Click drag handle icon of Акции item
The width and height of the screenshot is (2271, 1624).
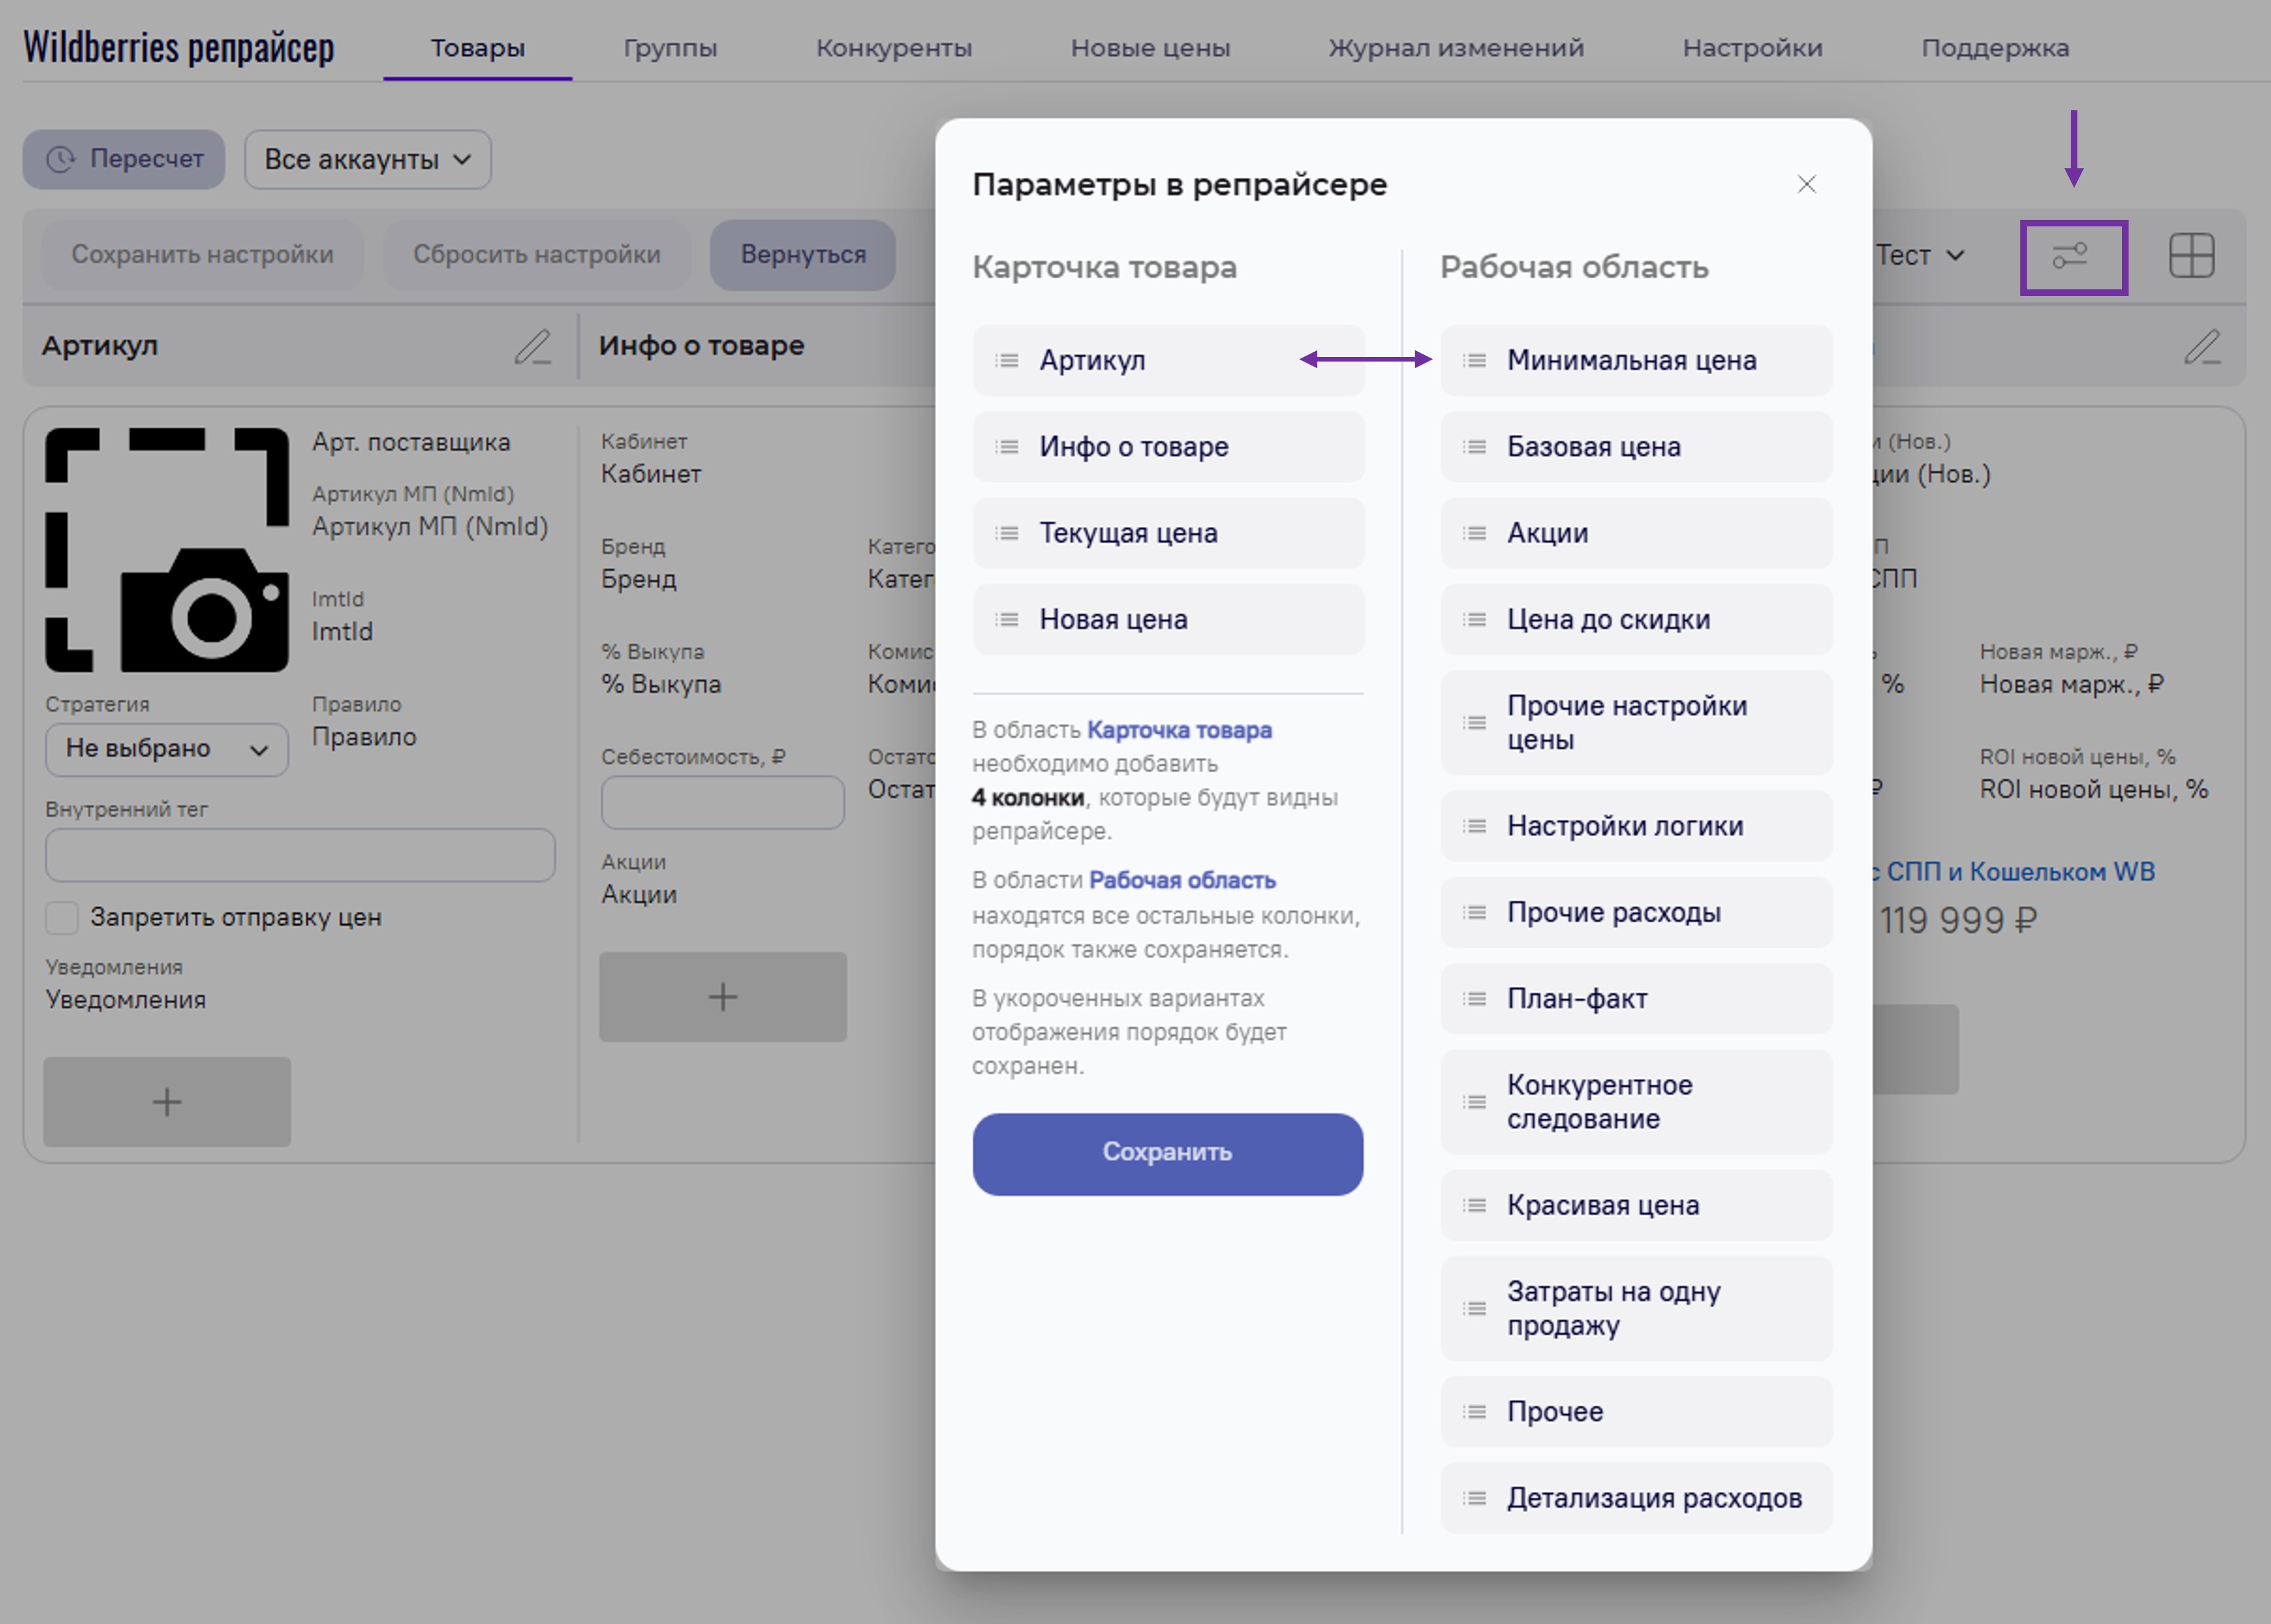tap(1474, 533)
